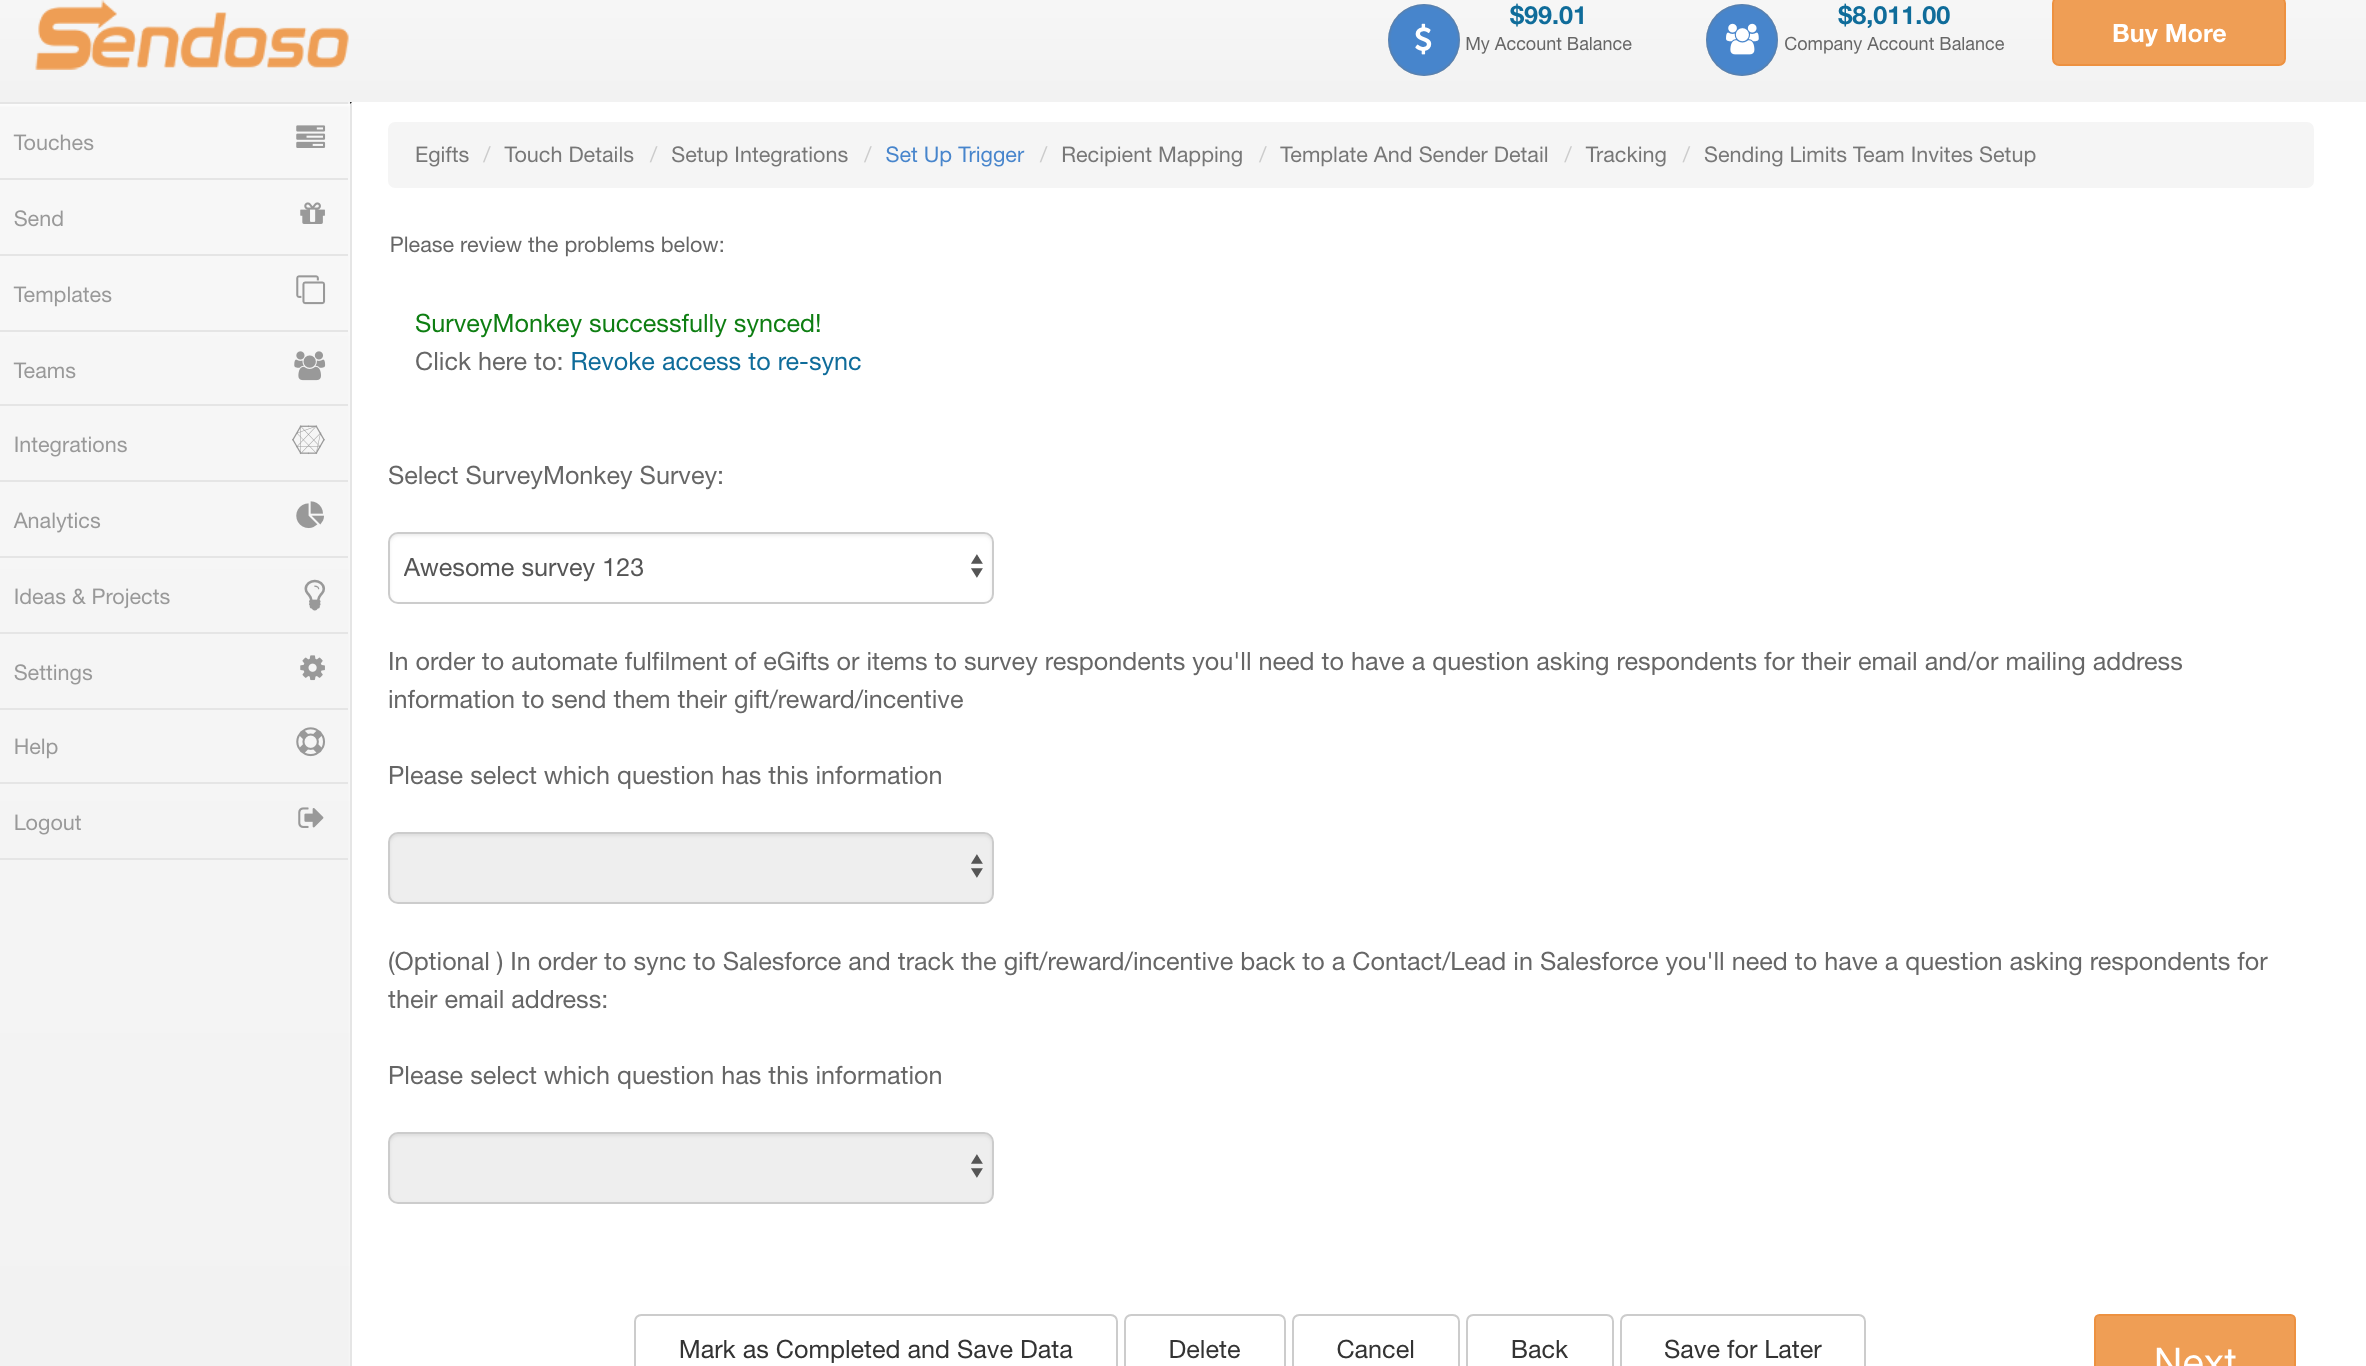
Task: Open the Awesome survey 123 dropdown
Action: pos(690,567)
